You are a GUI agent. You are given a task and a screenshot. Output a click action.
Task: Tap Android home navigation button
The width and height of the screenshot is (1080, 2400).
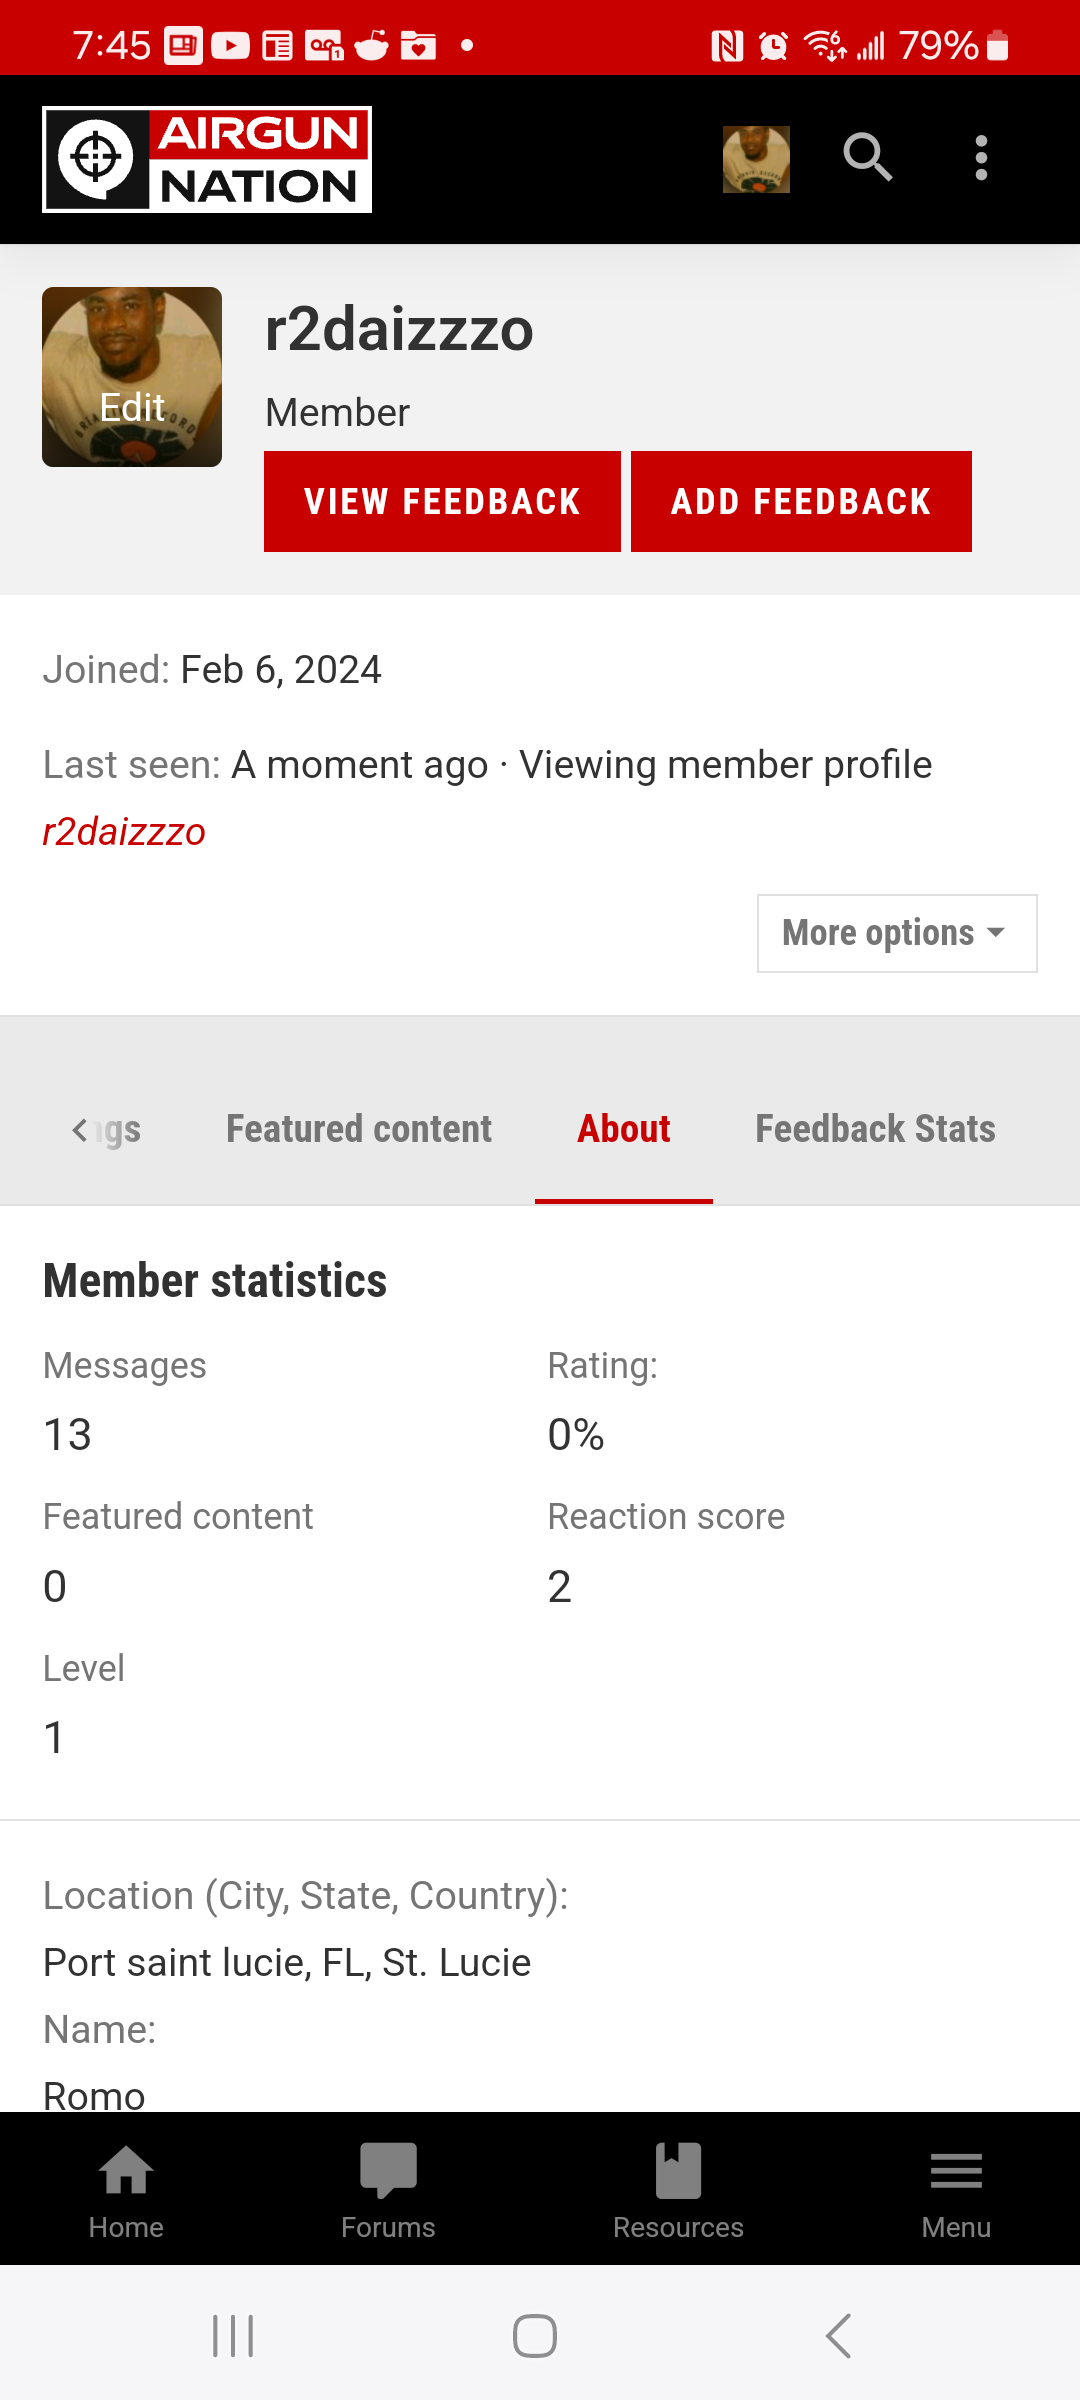click(535, 2336)
